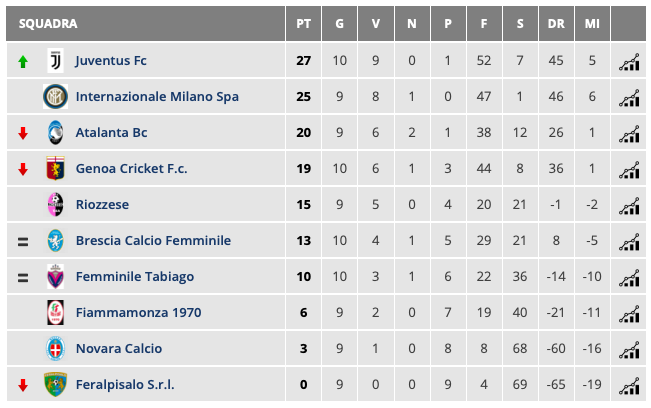
Task: Open stats chart icon for Riozzese row
Action: (x=629, y=206)
